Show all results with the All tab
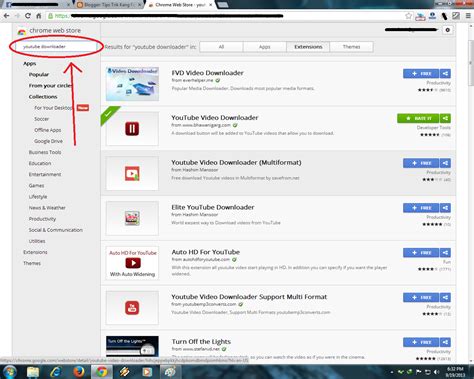474x379 pixels. click(221, 47)
